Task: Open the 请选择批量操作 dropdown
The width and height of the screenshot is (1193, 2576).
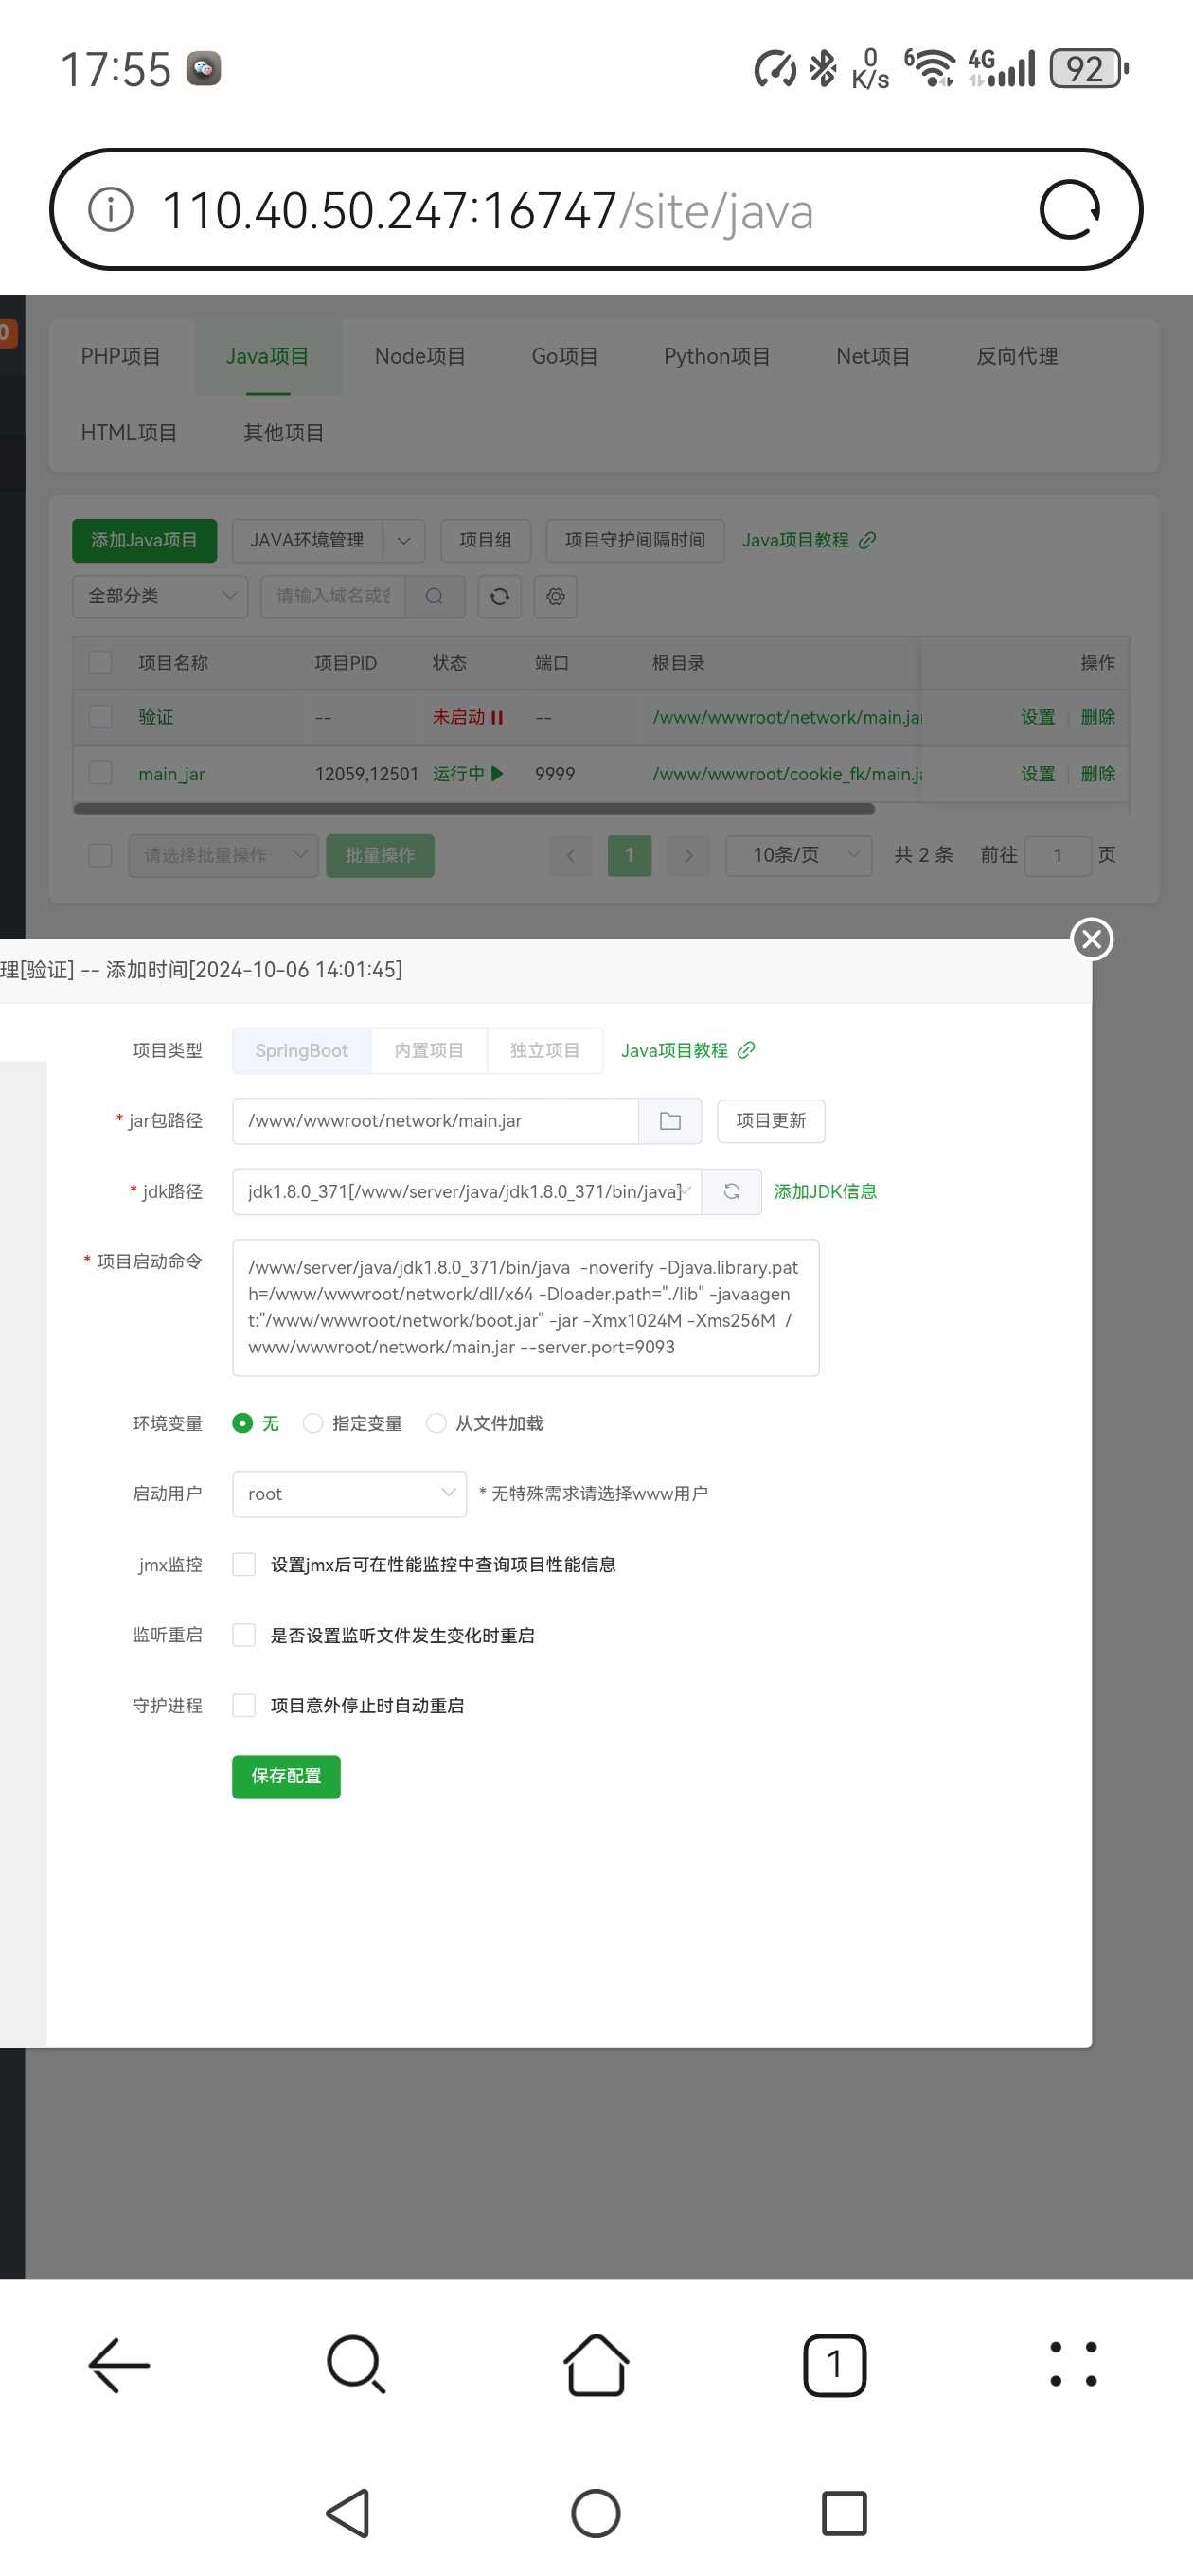Action: pos(223,856)
